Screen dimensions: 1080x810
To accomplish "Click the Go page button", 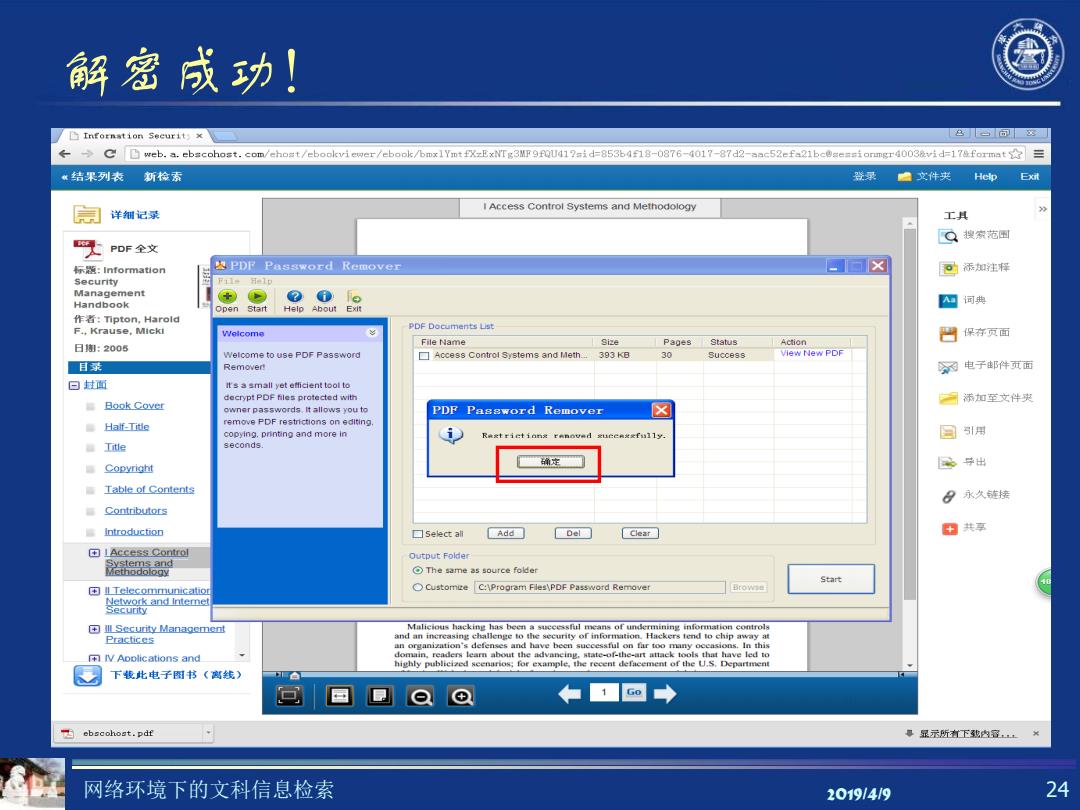I will (x=634, y=692).
